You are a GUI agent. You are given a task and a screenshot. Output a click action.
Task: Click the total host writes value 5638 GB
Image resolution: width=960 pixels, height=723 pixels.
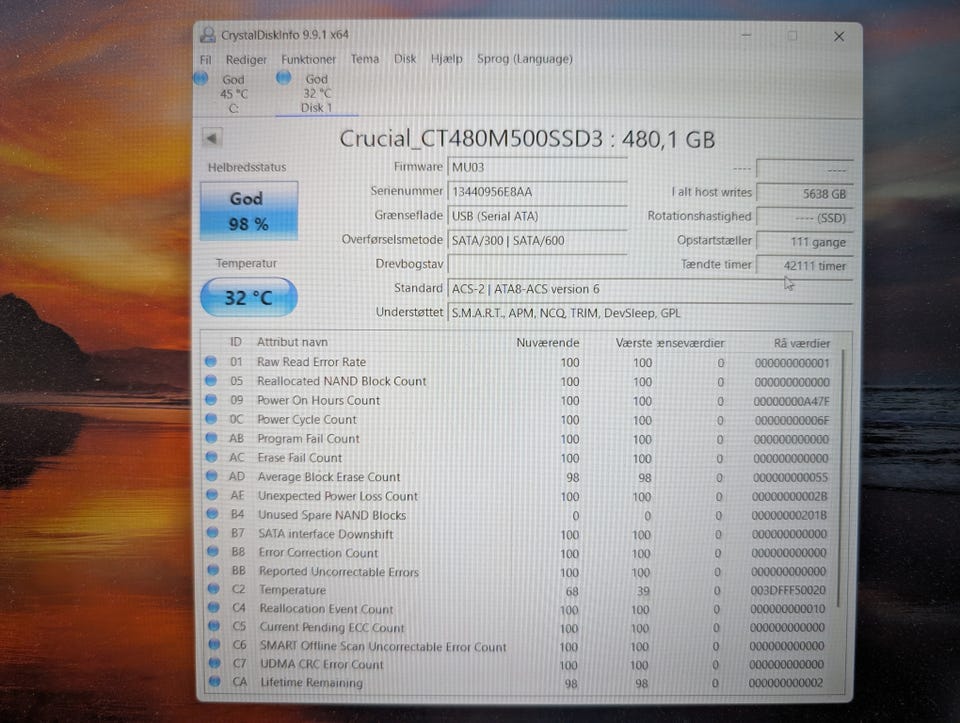pos(804,193)
